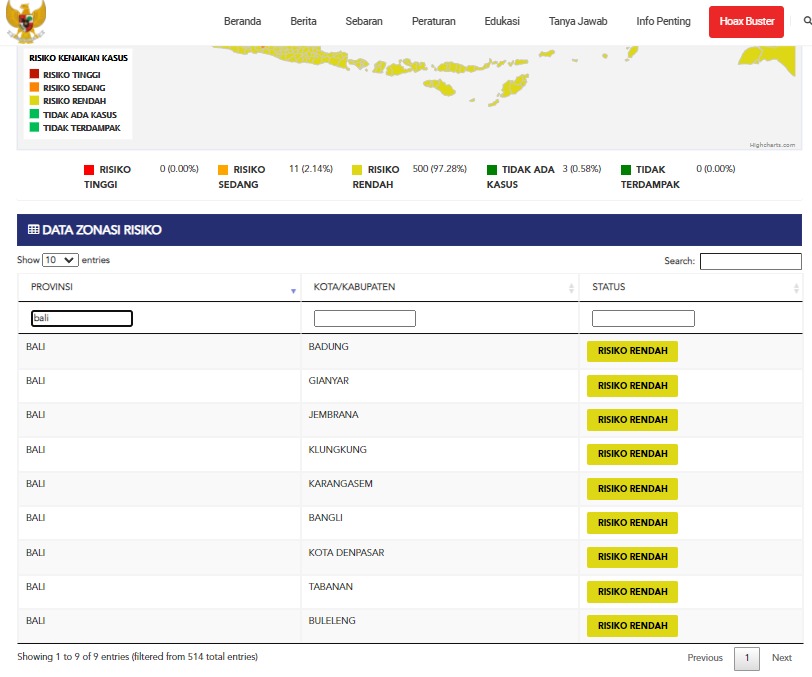812x677 pixels.
Task: Open the Beranda menu item
Action: tap(243, 21)
